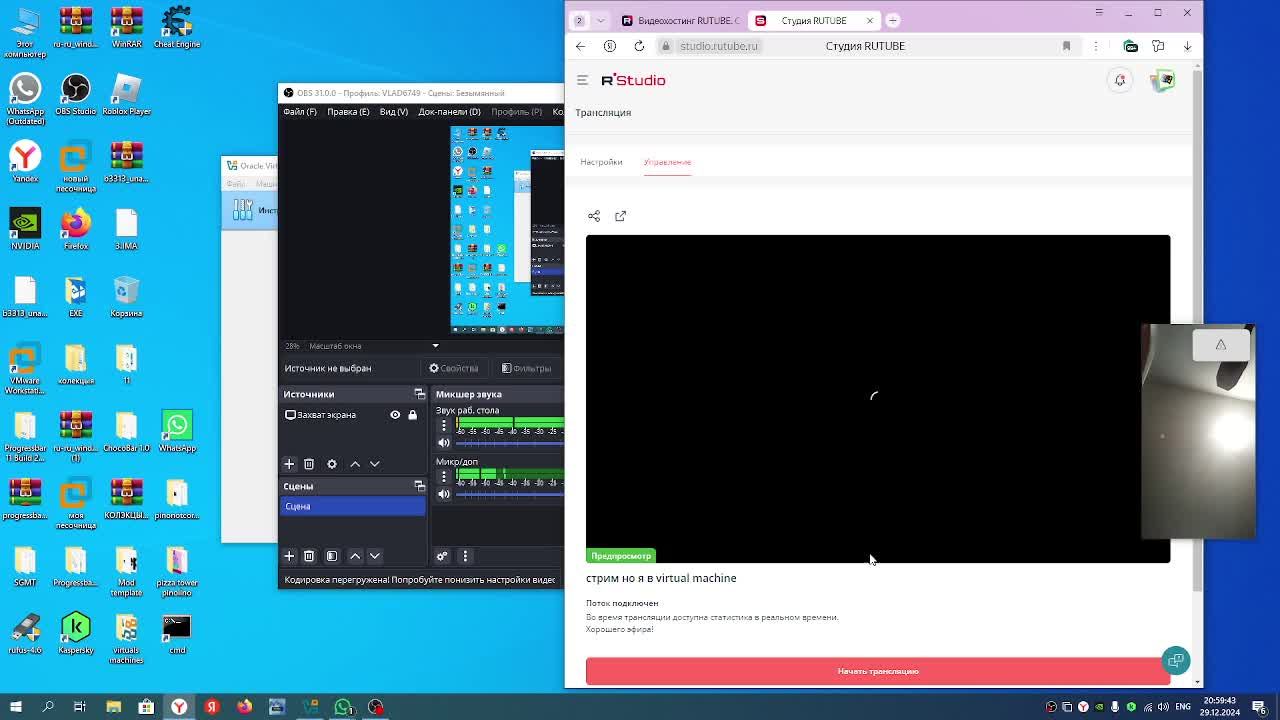Open support chat bubble icon
The image size is (1280, 720).
[x=1176, y=660]
